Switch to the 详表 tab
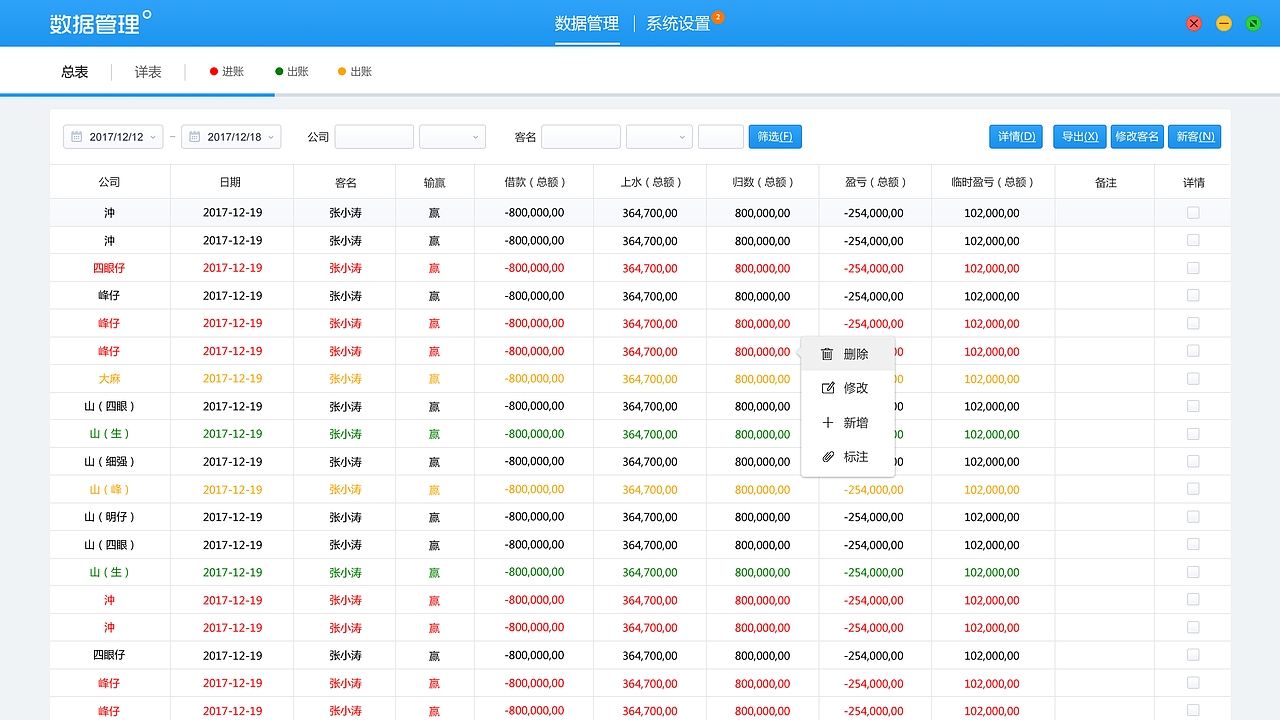This screenshot has width=1280, height=720. coord(147,71)
